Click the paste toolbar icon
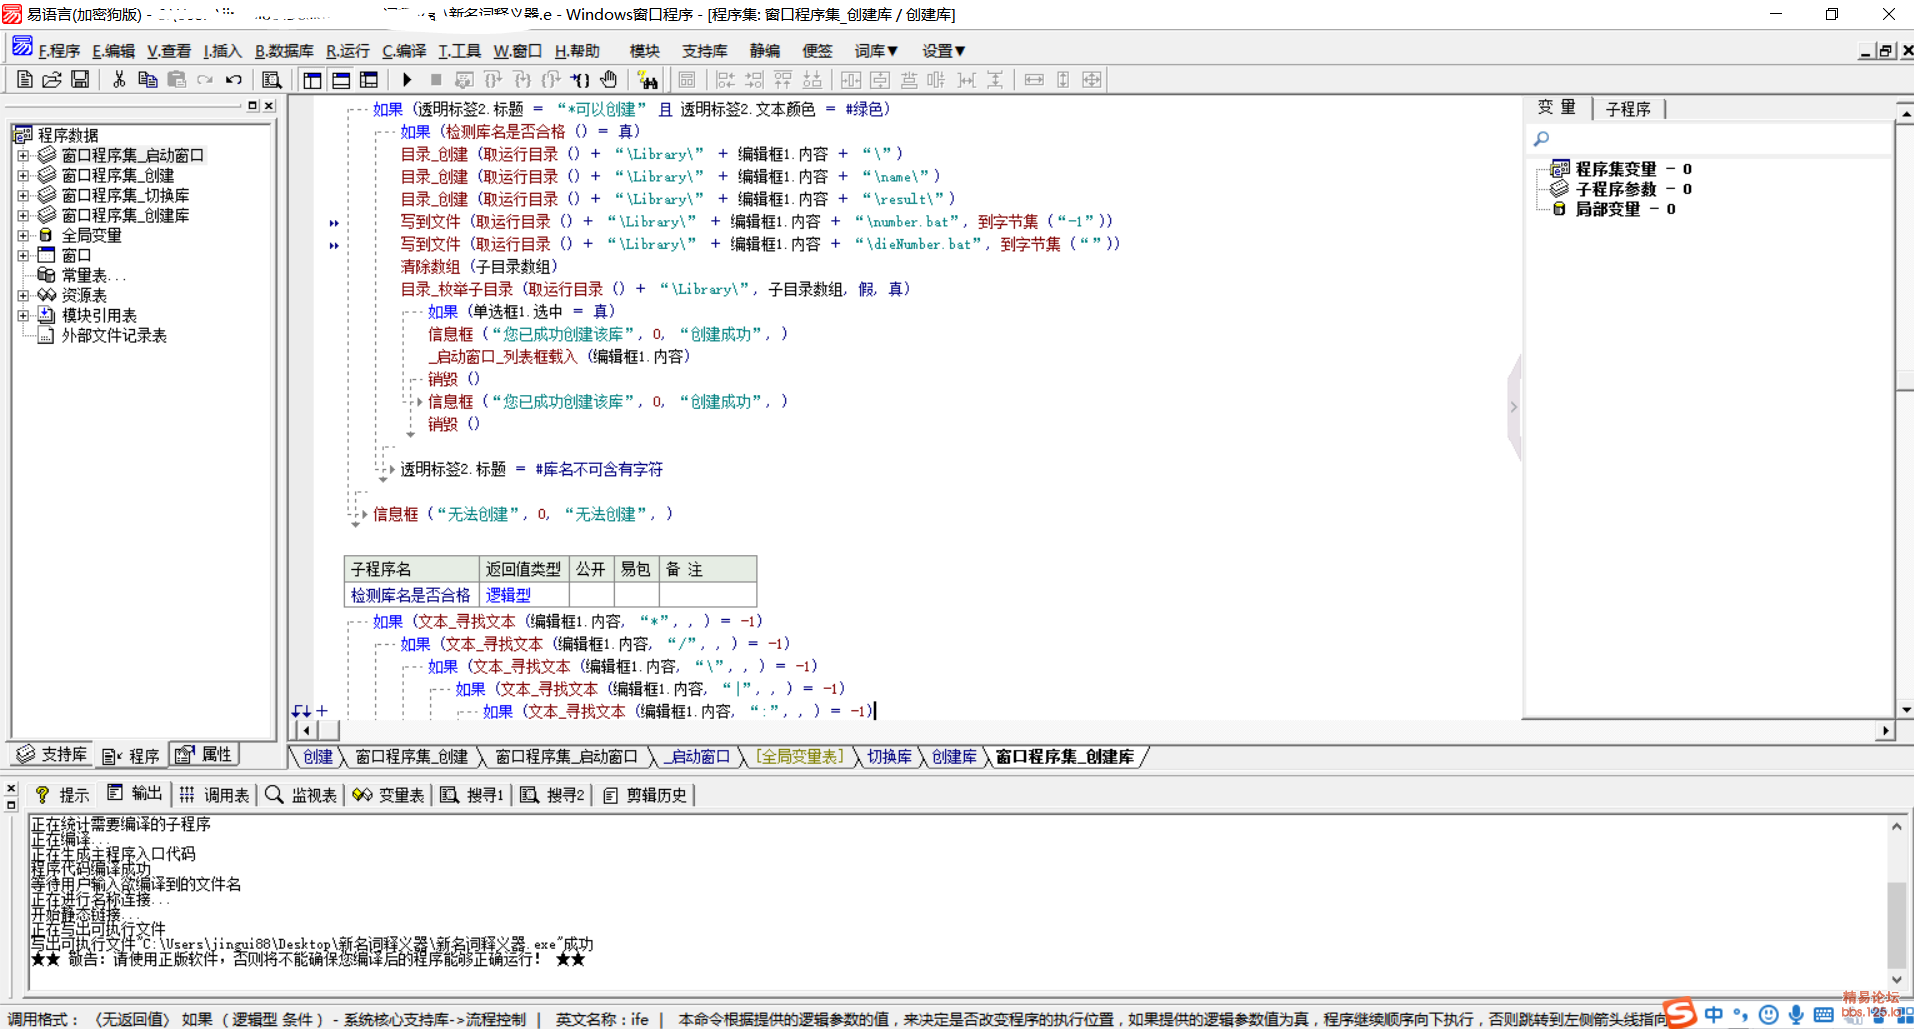The height and width of the screenshot is (1029, 1914). 177,80
